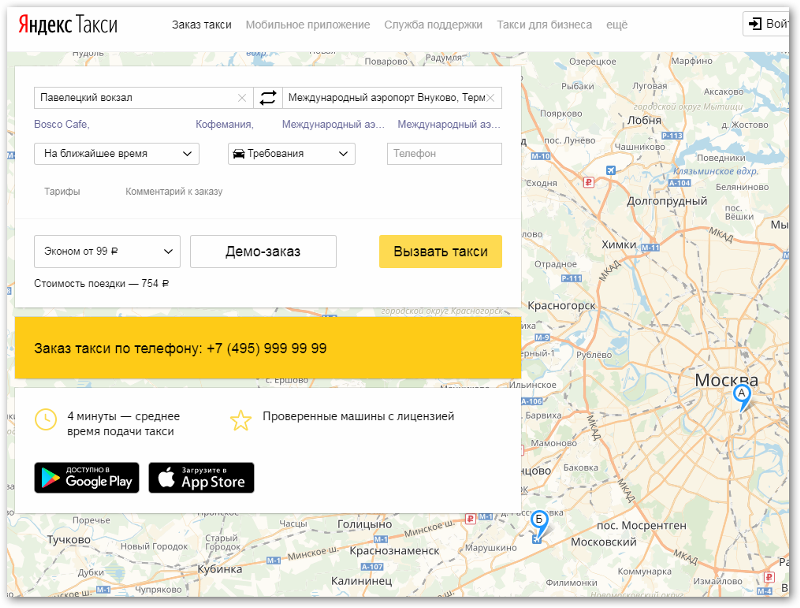Click the phone order number +7 (495) 999 99 99
This screenshot has width=800, height=608.
(x=266, y=348)
